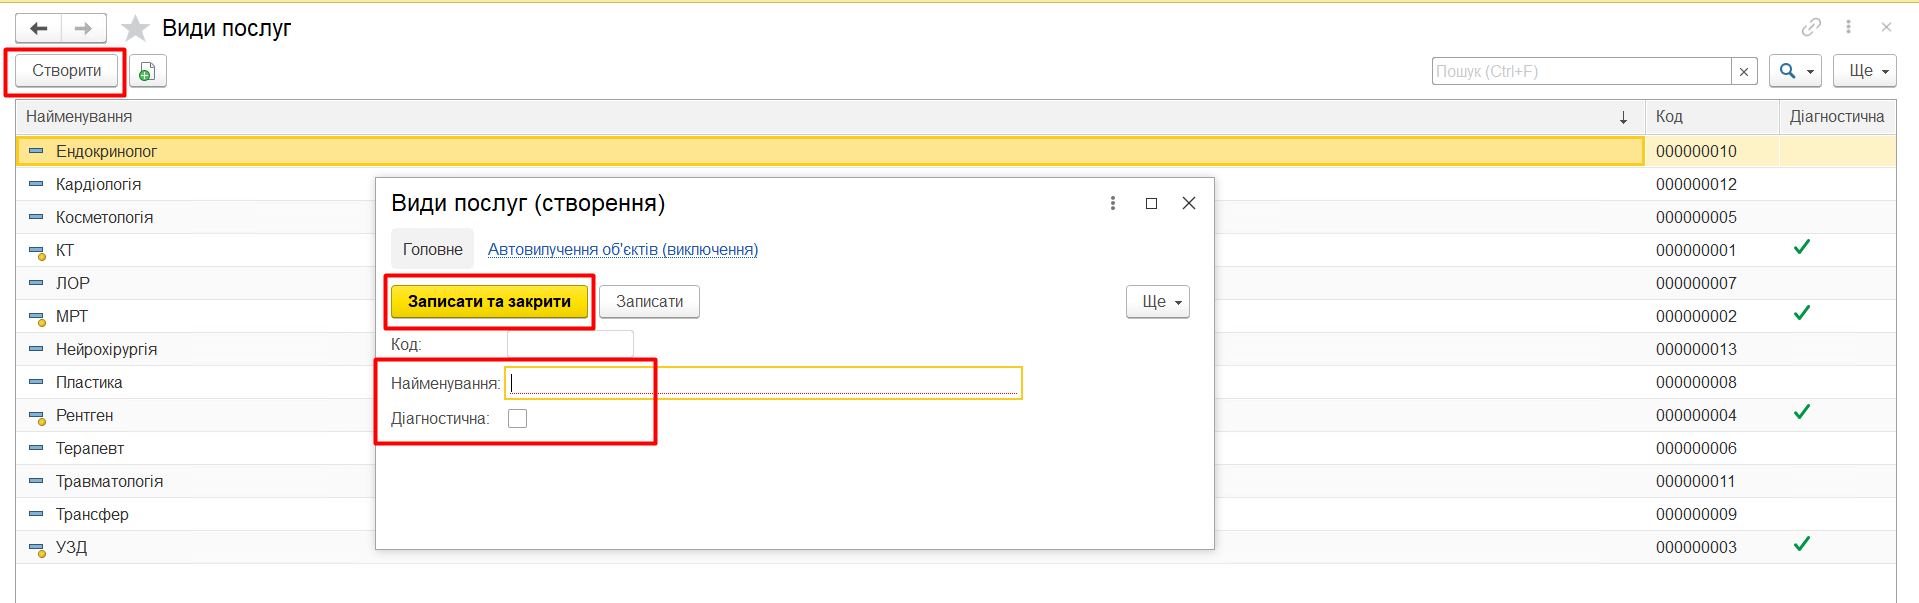1919x603 pixels.
Task: Maximize the creation dialog window
Action: click(x=1151, y=203)
